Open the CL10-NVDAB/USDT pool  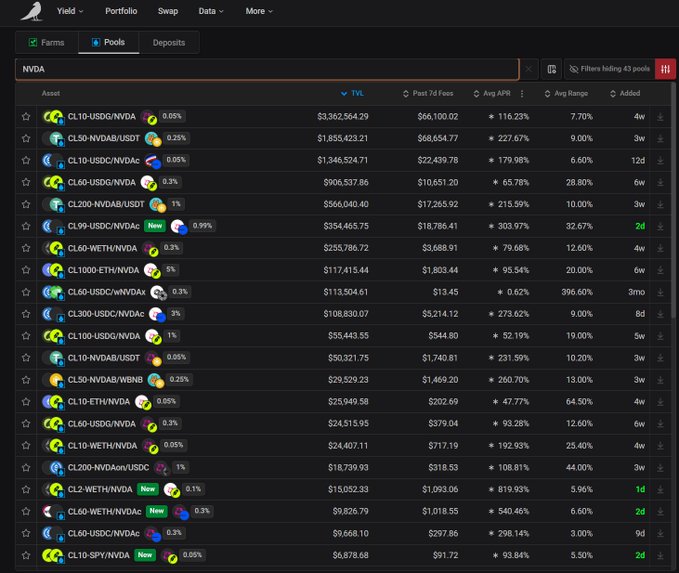[103, 358]
